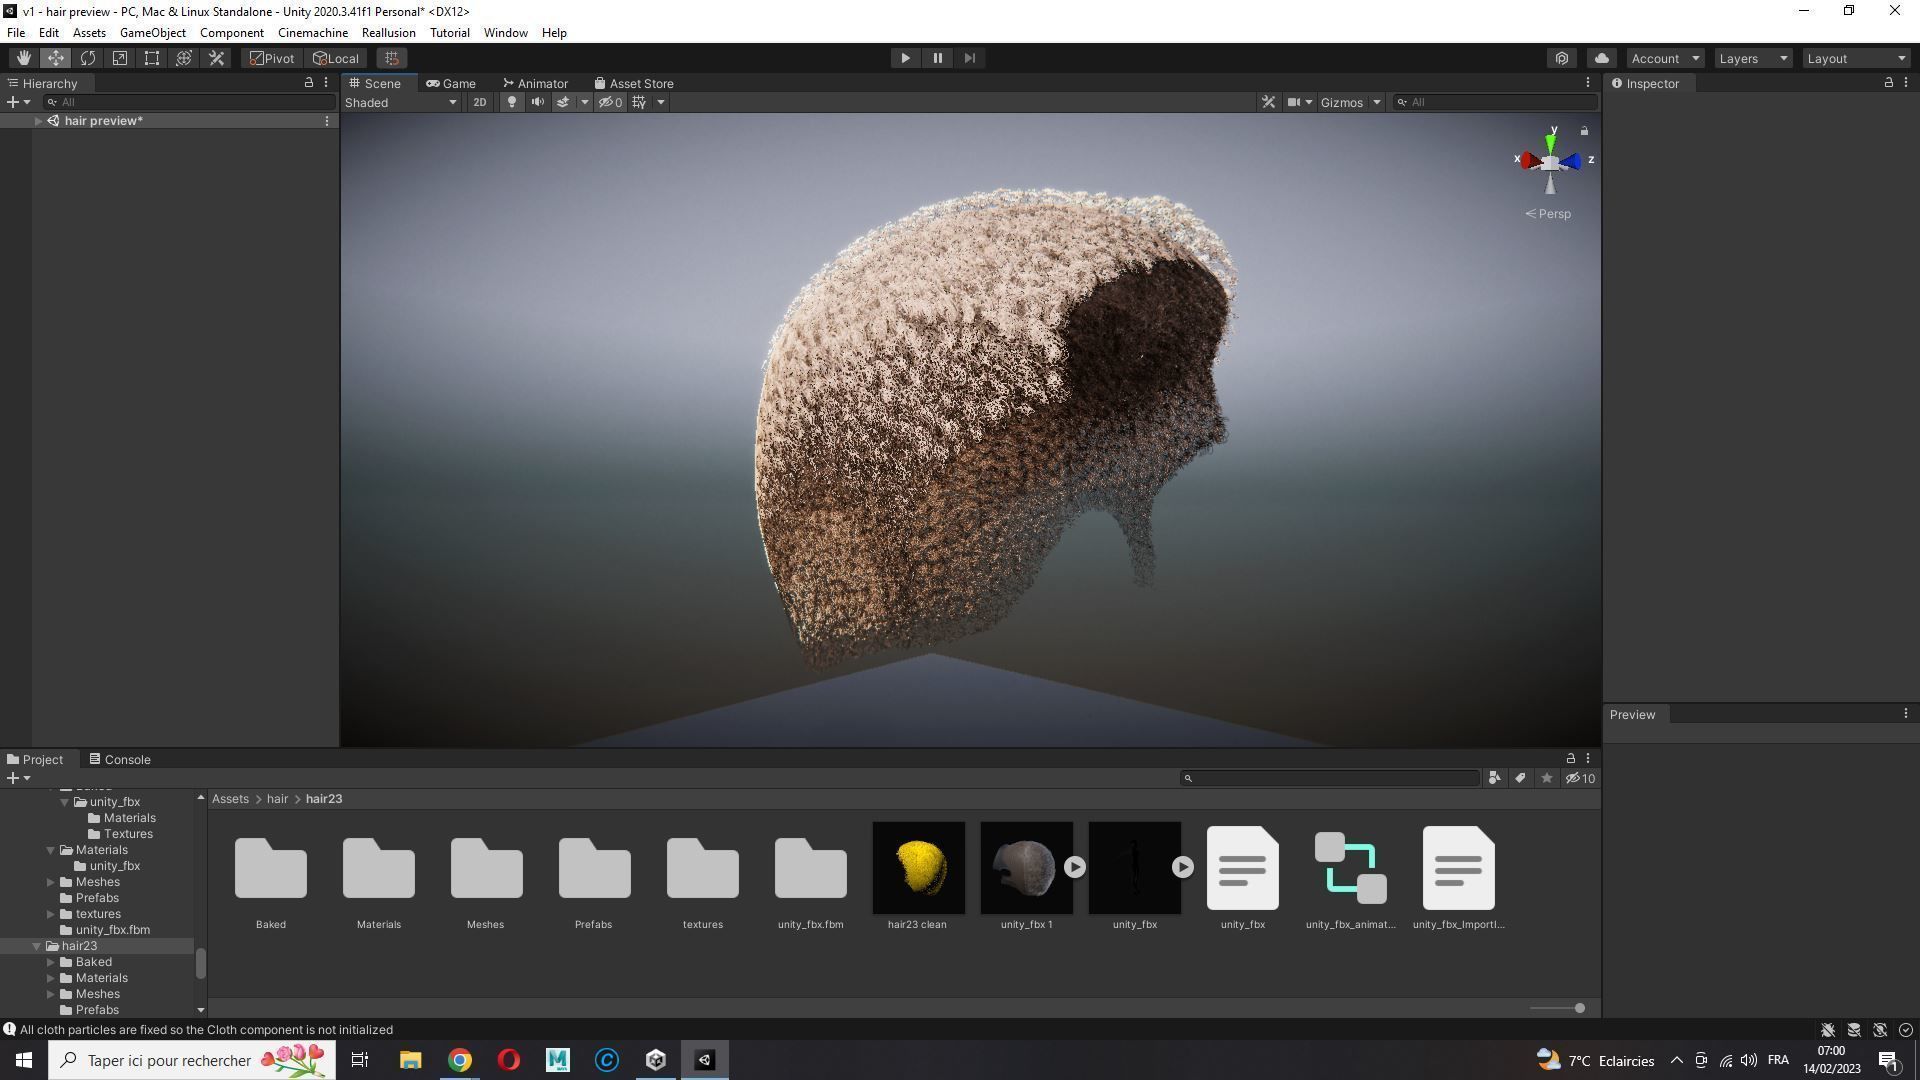Viewport: 1920px width, 1080px height.
Task: Toggle Pivot handle position button
Action: [272, 58]
